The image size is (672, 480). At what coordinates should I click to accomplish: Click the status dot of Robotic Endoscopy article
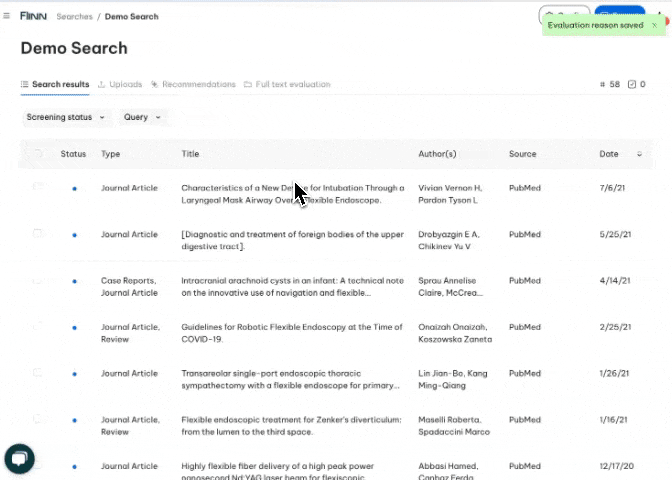coord(74,328)
